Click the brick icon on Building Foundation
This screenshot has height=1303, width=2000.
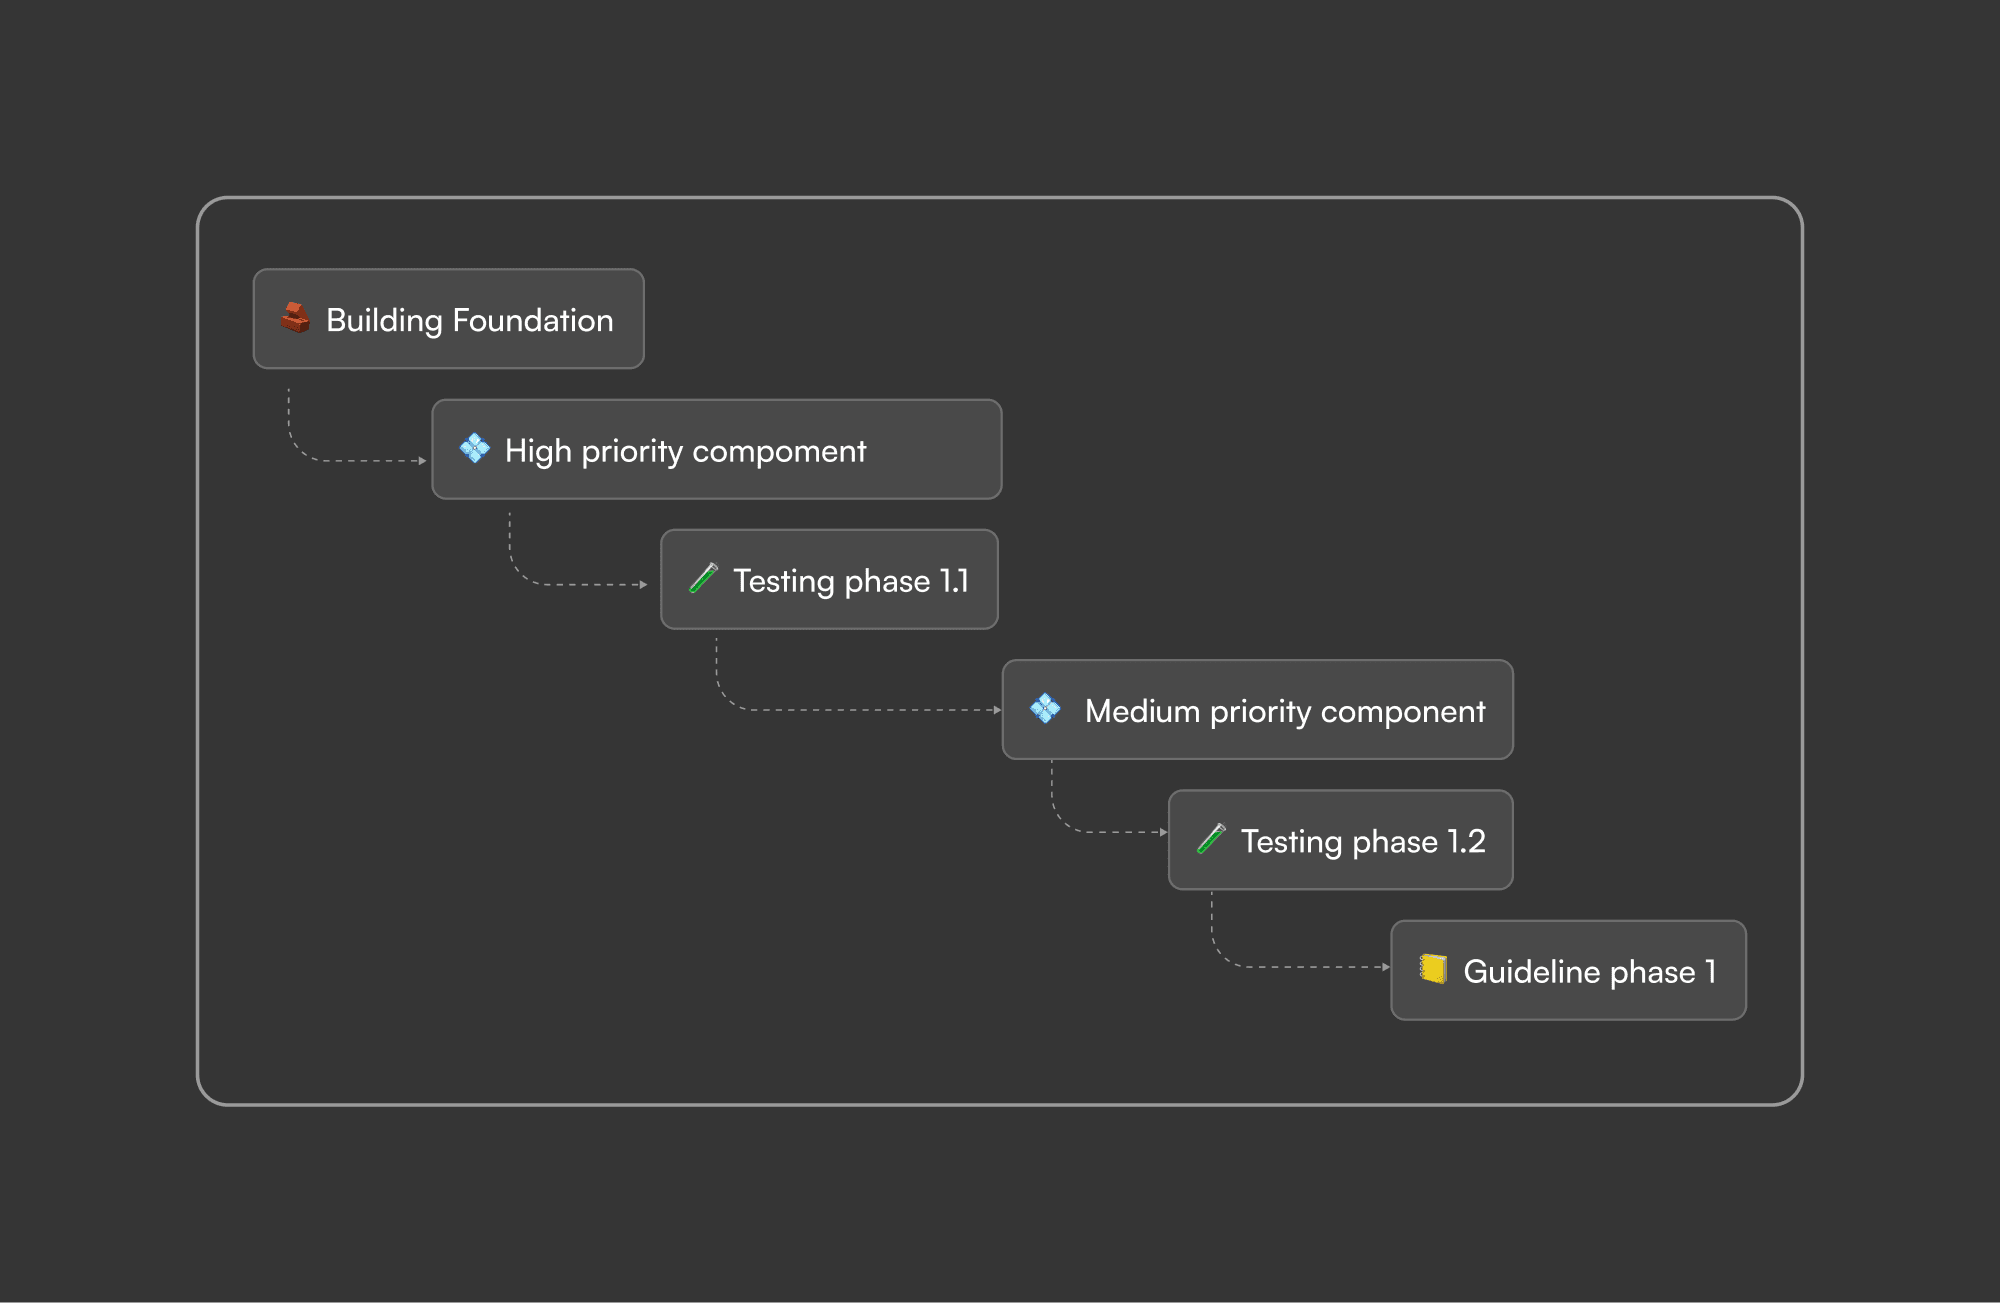coord(295,318)
